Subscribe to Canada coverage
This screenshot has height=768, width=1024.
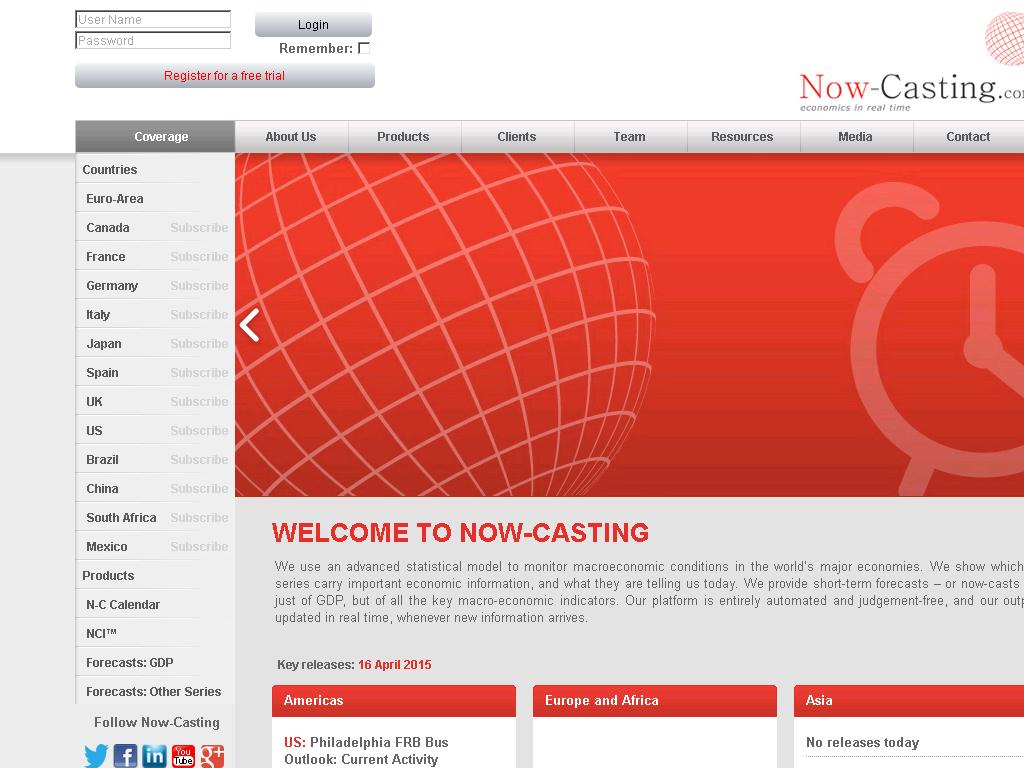click(199, 228)
